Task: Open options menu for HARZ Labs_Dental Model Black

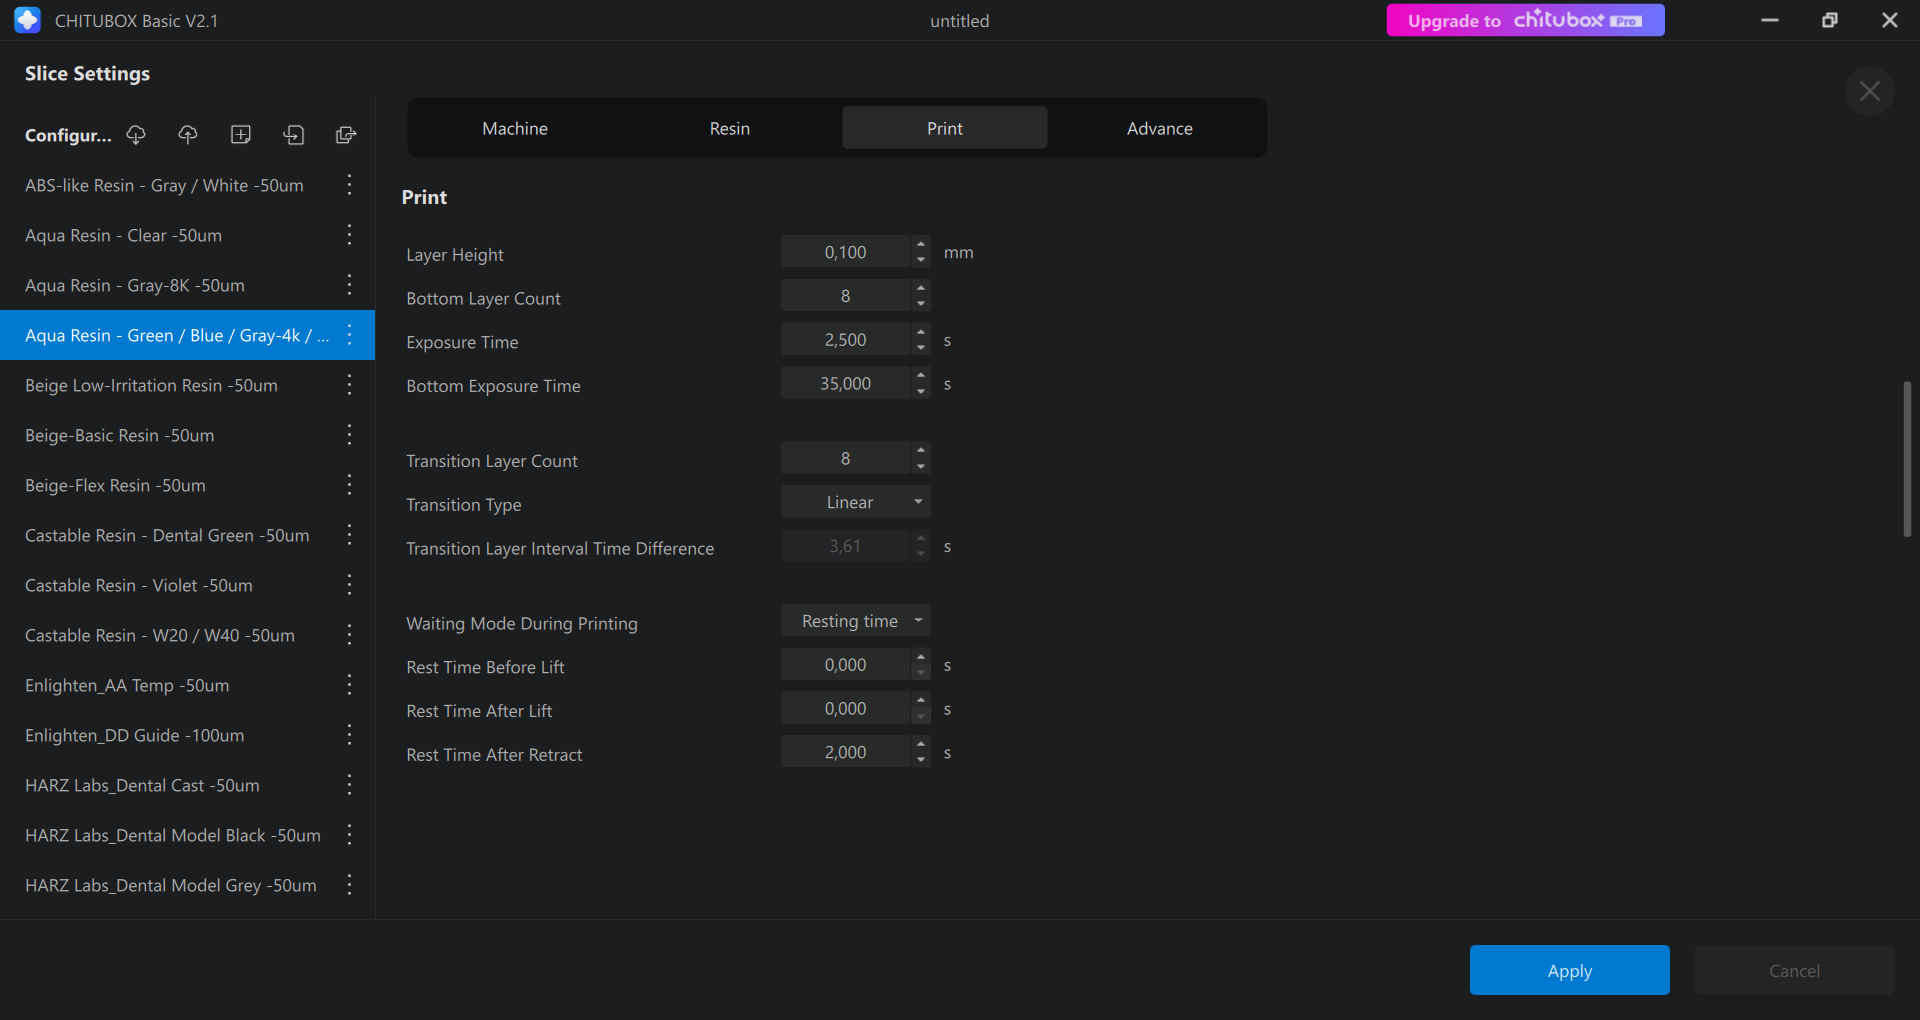Action: click(x=349, y=835)
